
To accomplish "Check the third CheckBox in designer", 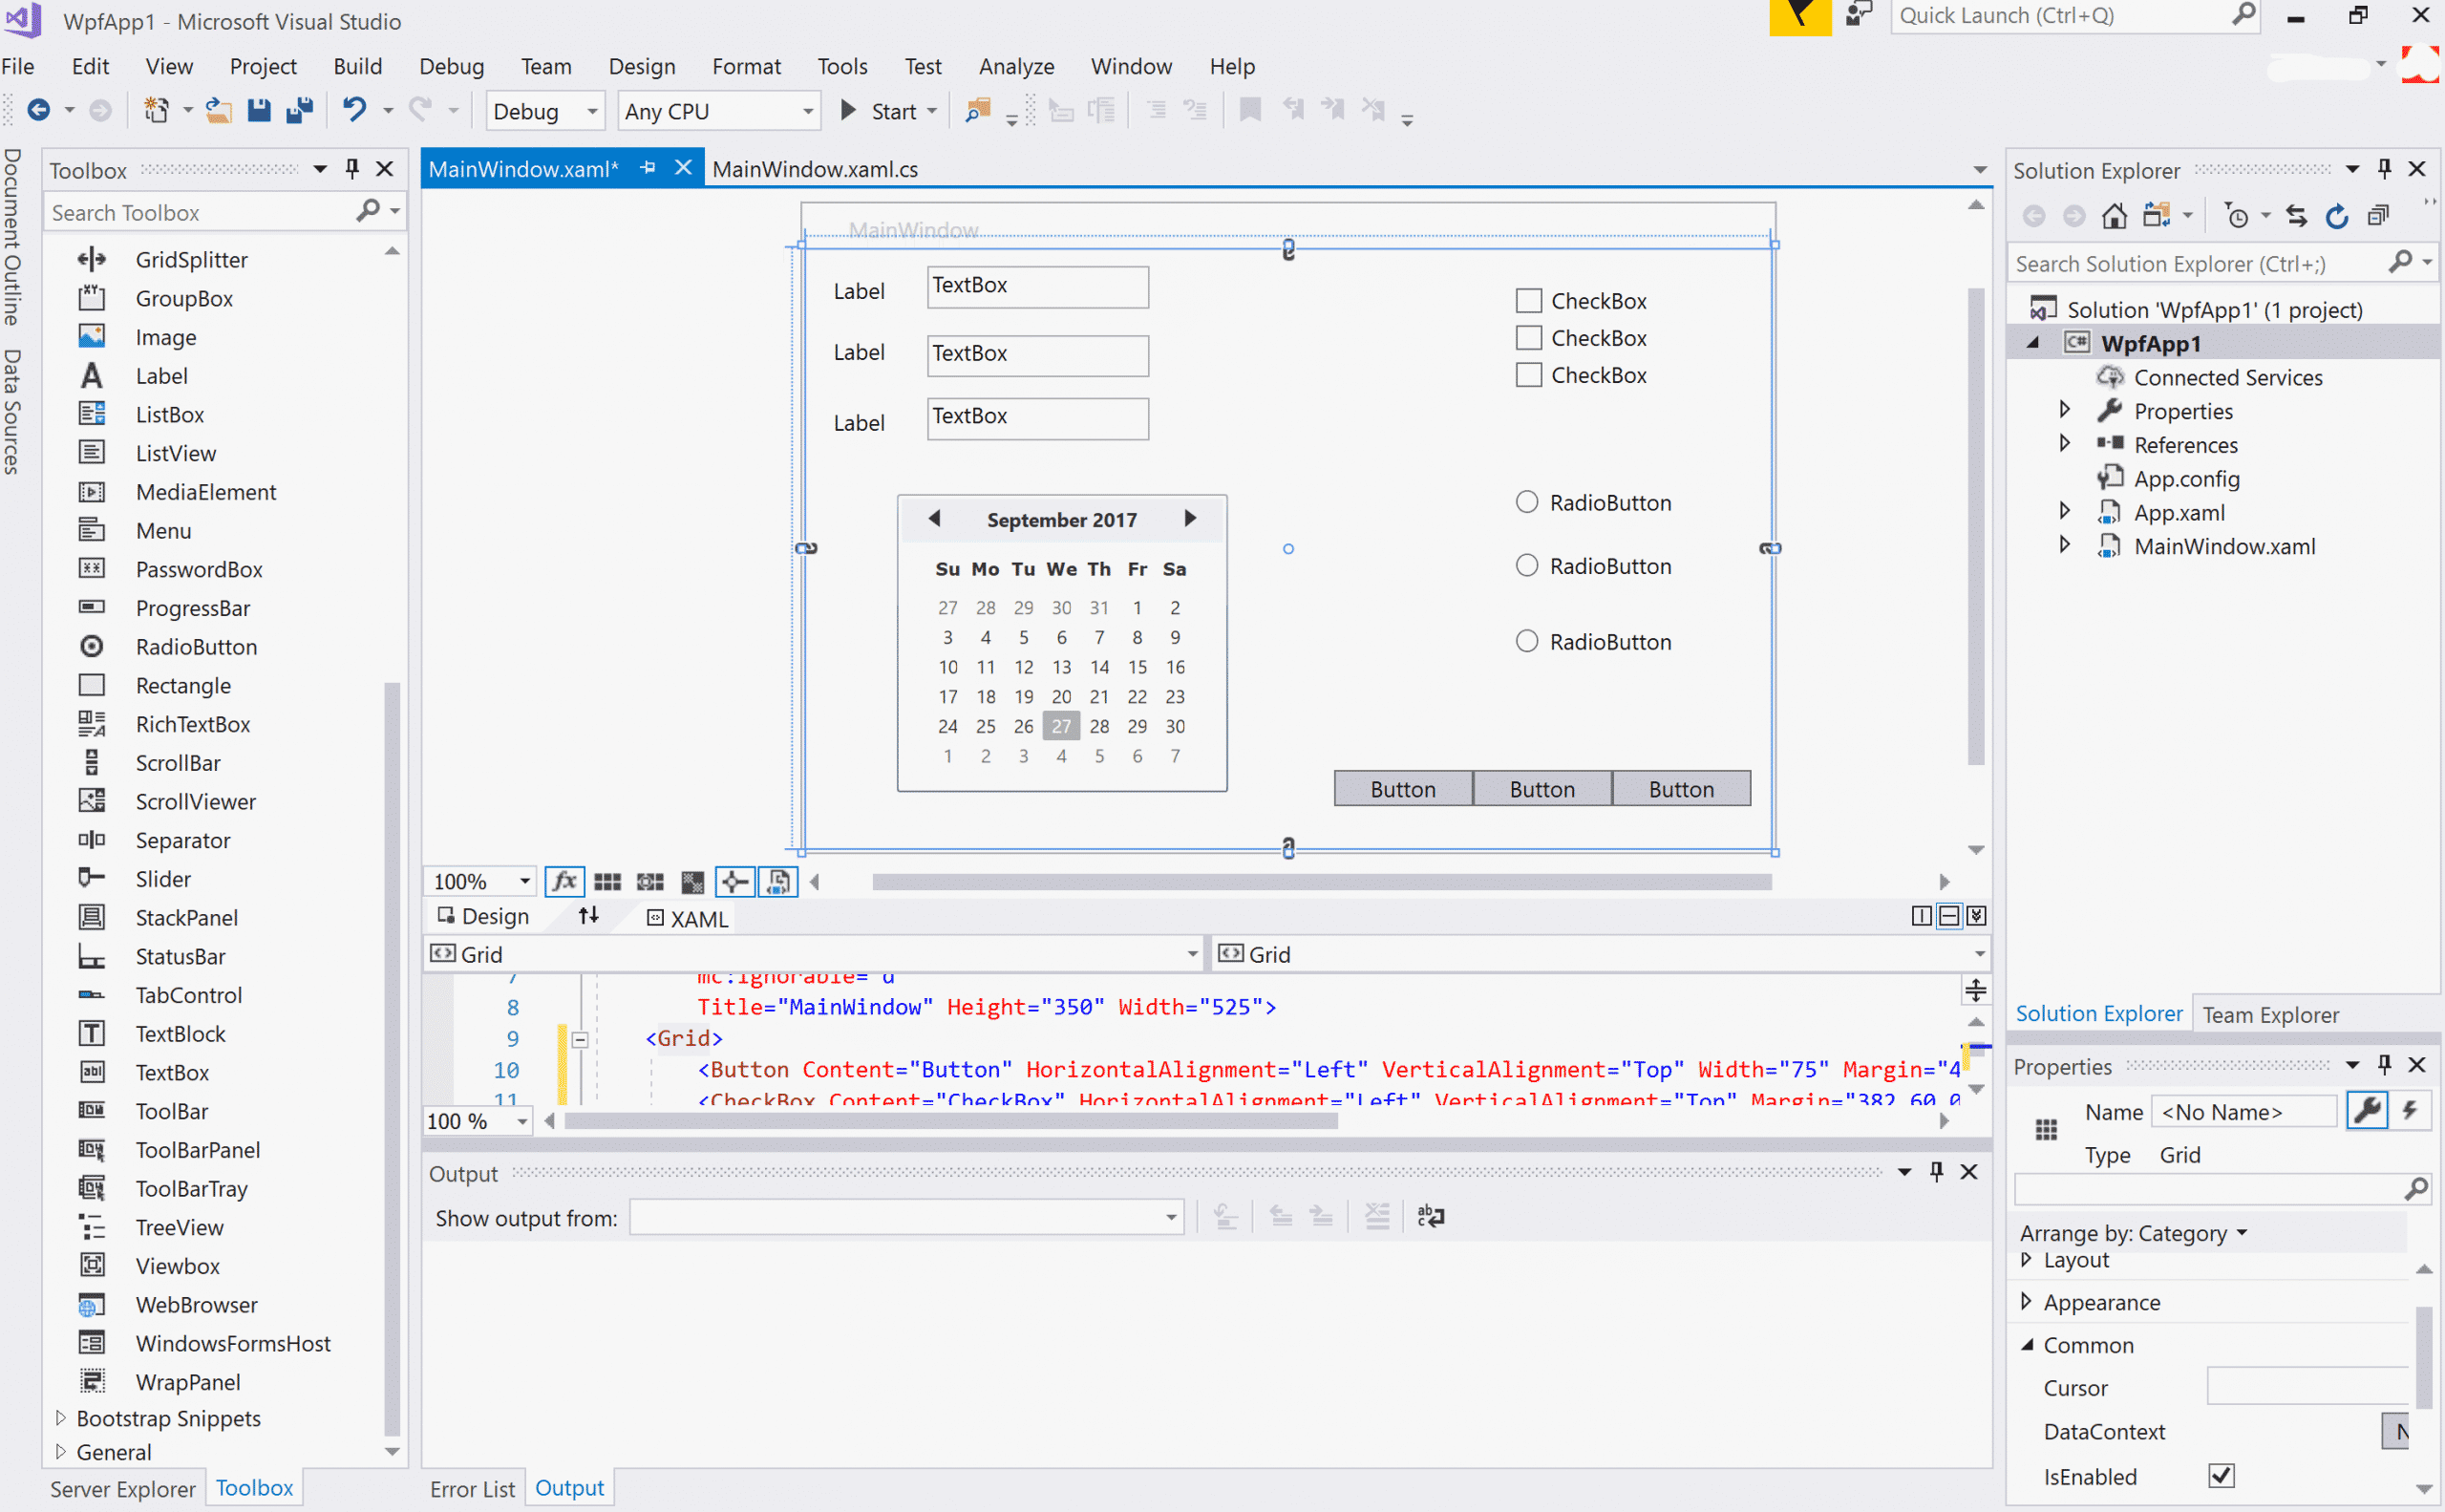I will [1528, 374].
